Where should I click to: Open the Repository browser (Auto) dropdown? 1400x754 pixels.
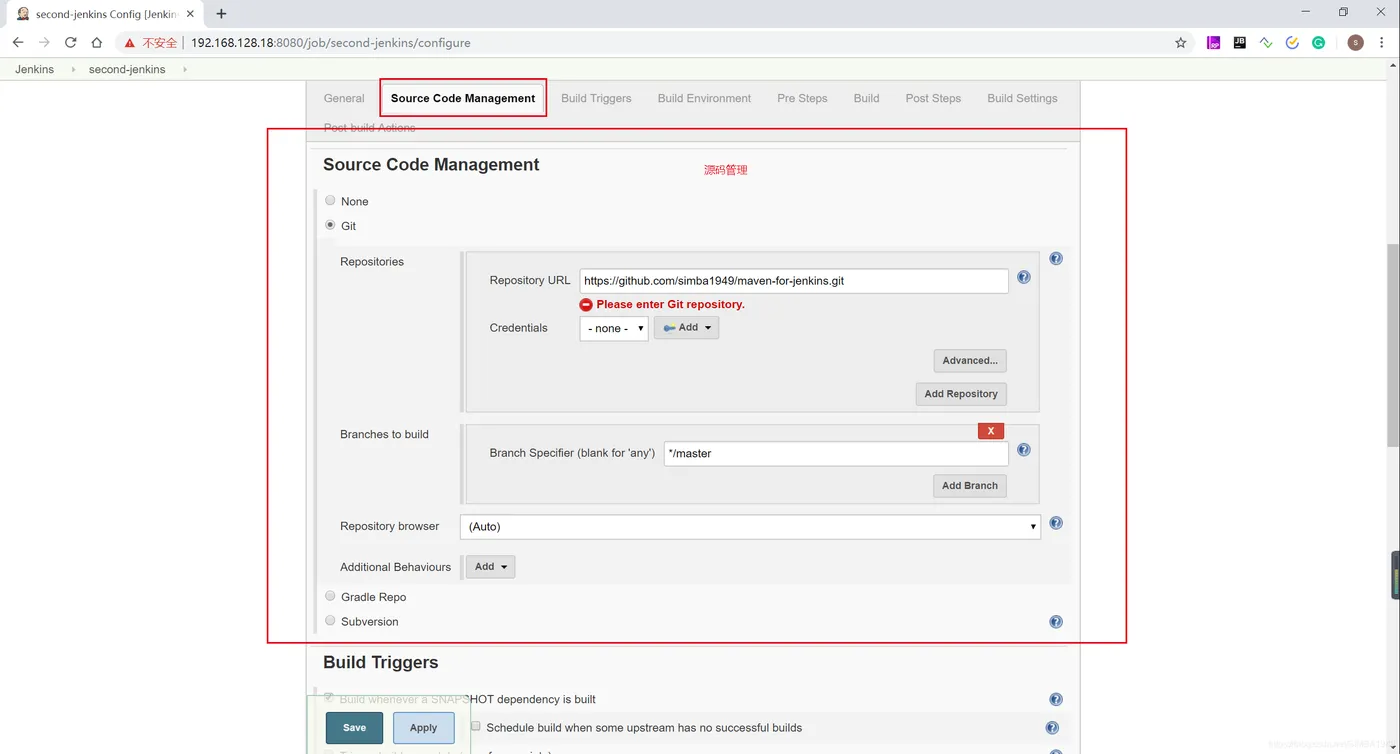coord(750,526)
